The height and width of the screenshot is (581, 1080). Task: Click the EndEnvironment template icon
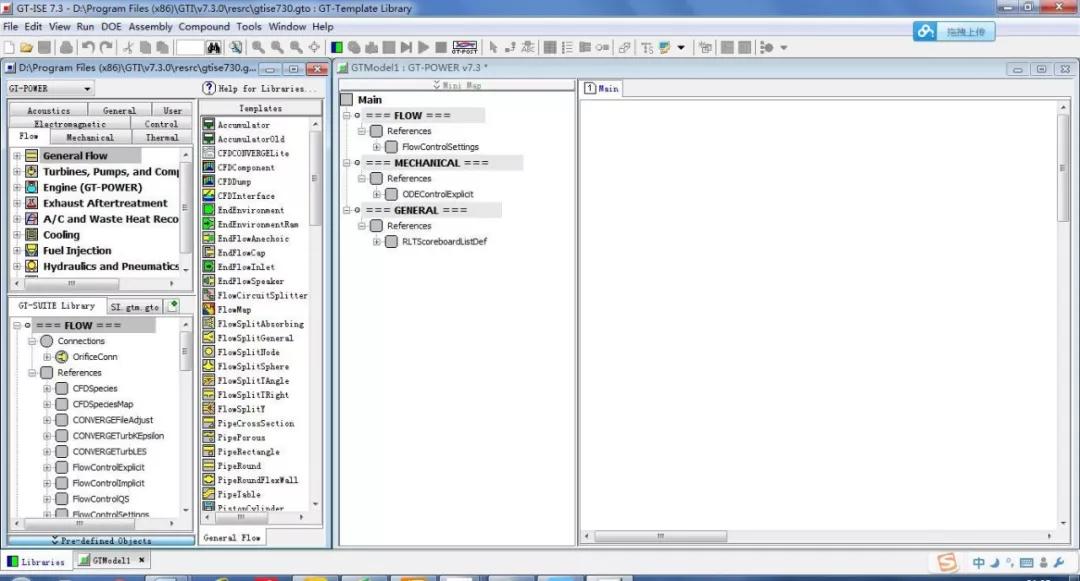click(x=209, y=210)
